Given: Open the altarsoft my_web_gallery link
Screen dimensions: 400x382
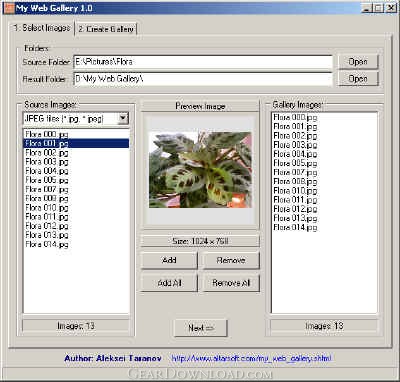Looking at the screenshot, I should 251,359.
